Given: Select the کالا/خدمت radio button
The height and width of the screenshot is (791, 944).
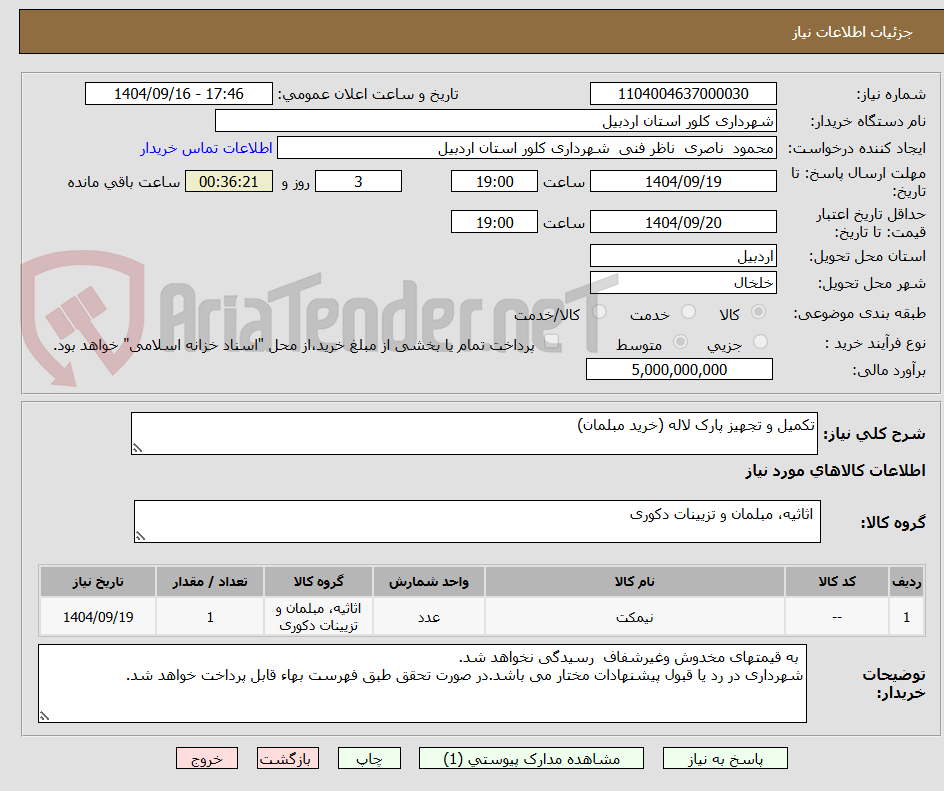Looking at the screenshot, I should [x=599, y=312].
